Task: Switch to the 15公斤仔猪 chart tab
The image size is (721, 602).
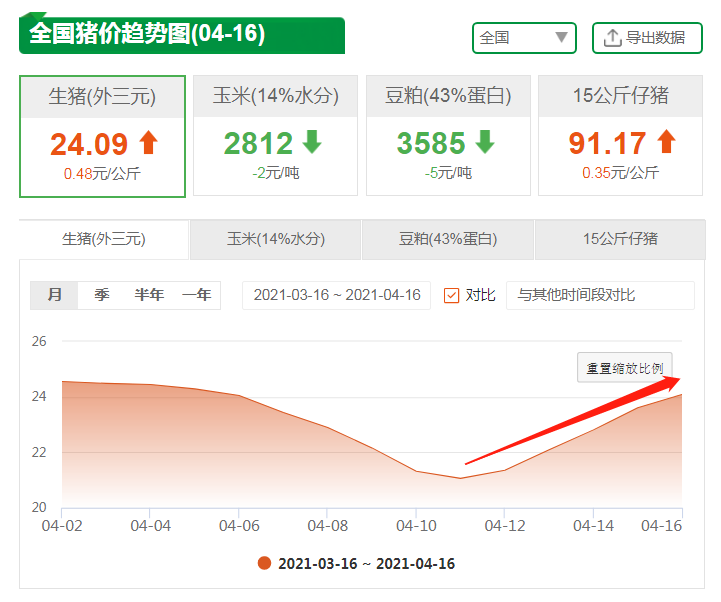Action: (x=620, y=239)
